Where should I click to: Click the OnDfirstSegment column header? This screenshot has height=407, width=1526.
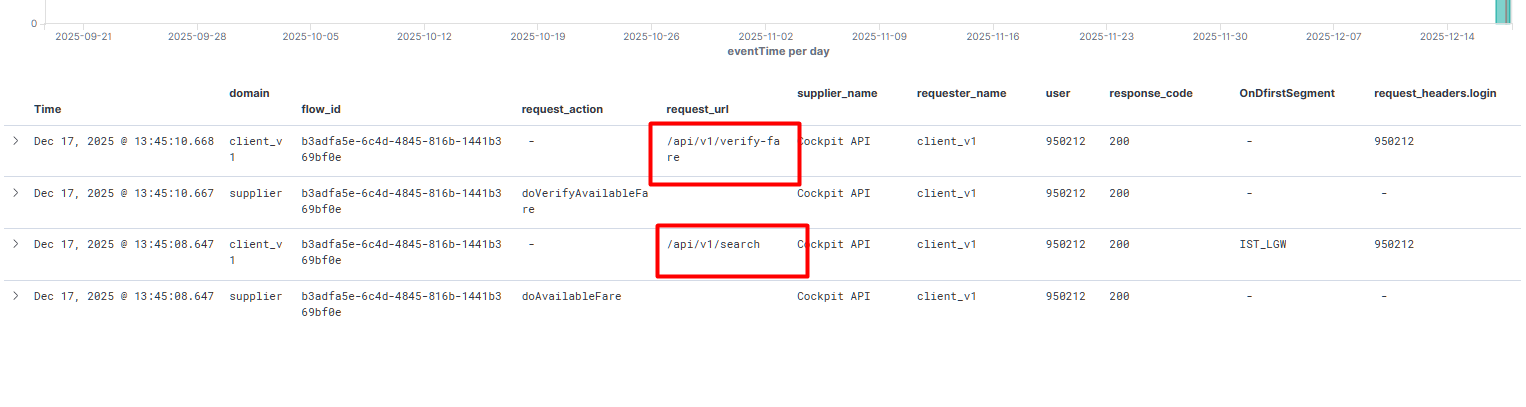(1286, 93)
